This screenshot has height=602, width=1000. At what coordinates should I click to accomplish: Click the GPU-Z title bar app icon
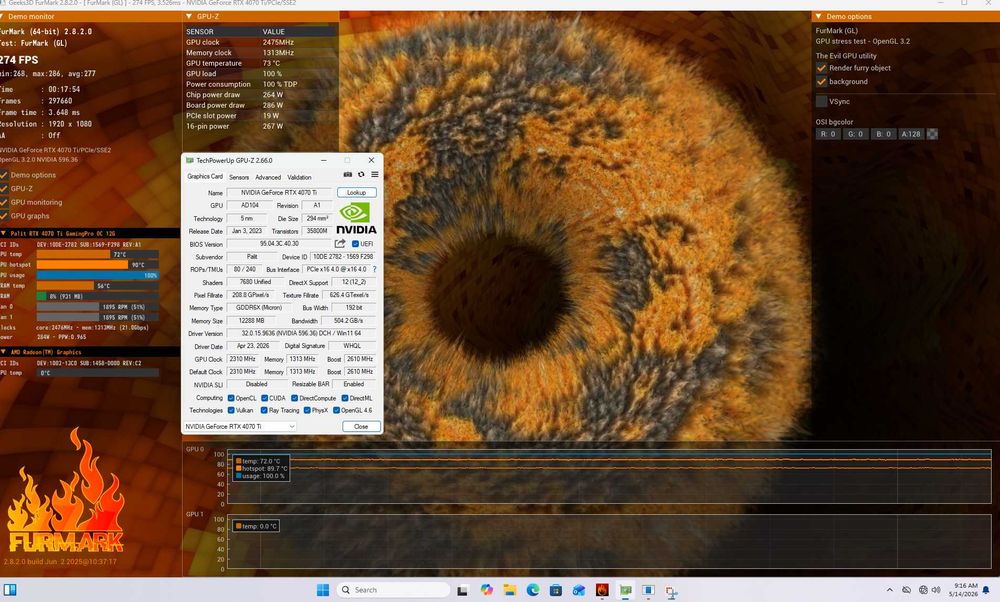coord(189,161)
